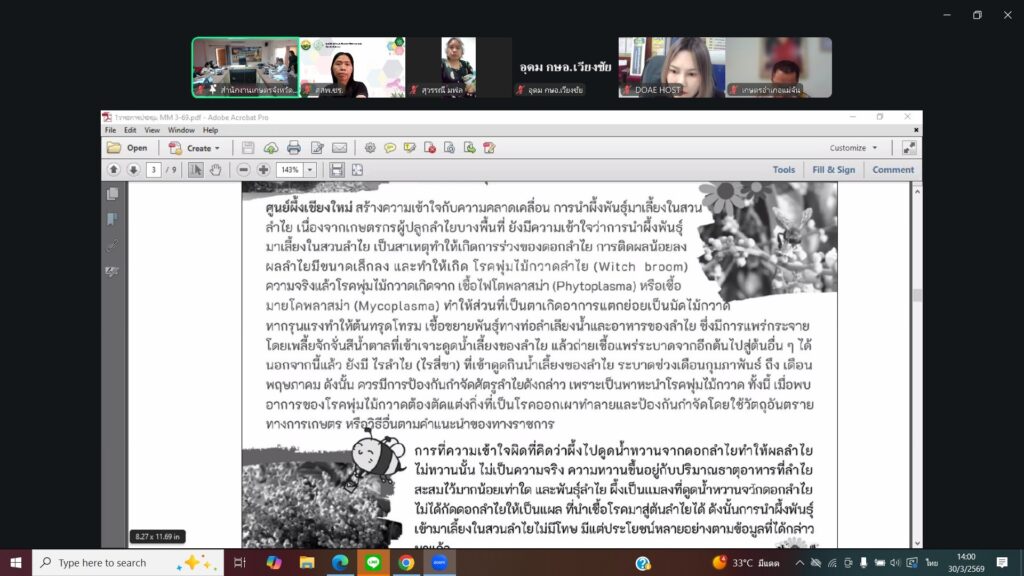The image size is (1024, 576).
Task: Open the View menu
Action: tap(152, 130)
